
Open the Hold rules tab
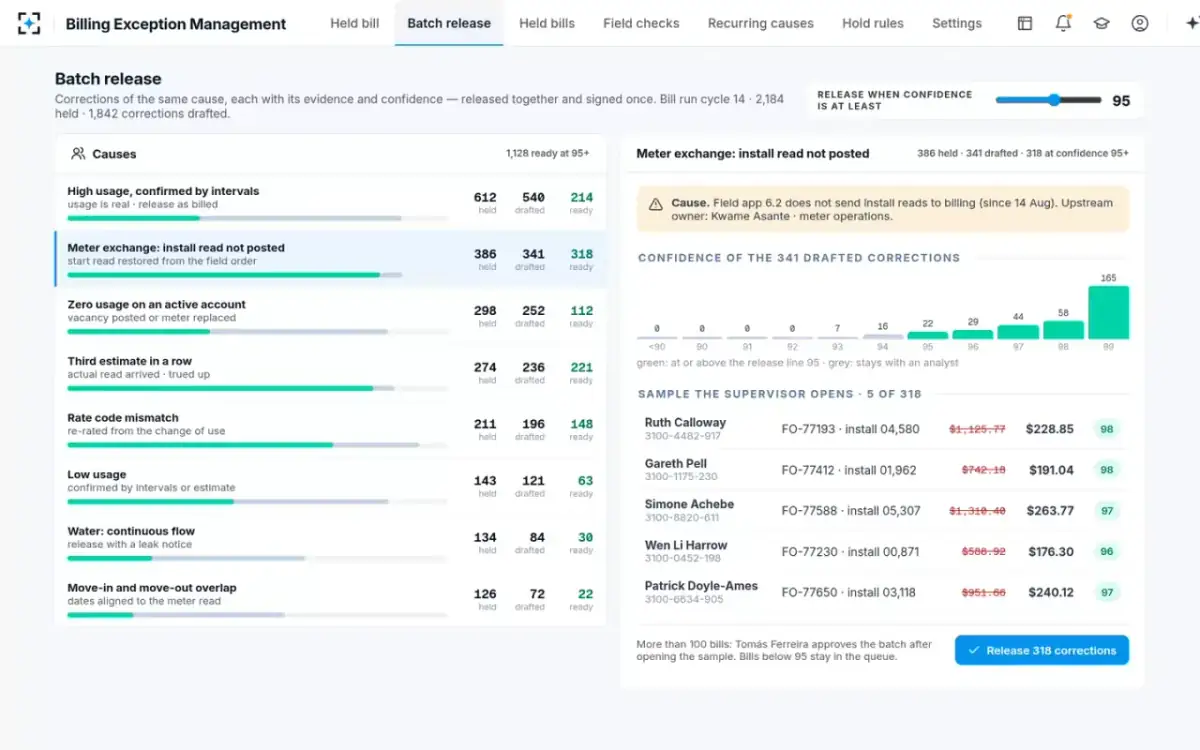(873, 23)
